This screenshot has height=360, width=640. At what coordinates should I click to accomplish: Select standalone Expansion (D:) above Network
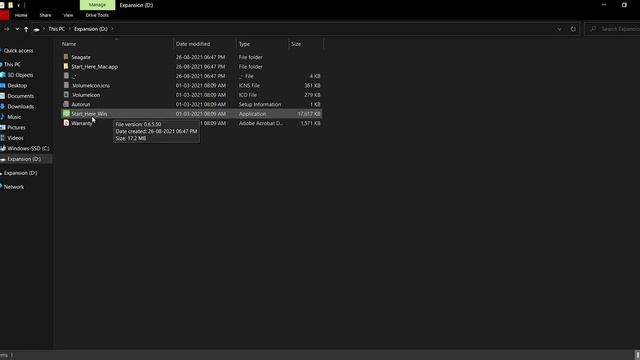coord(20,173)
